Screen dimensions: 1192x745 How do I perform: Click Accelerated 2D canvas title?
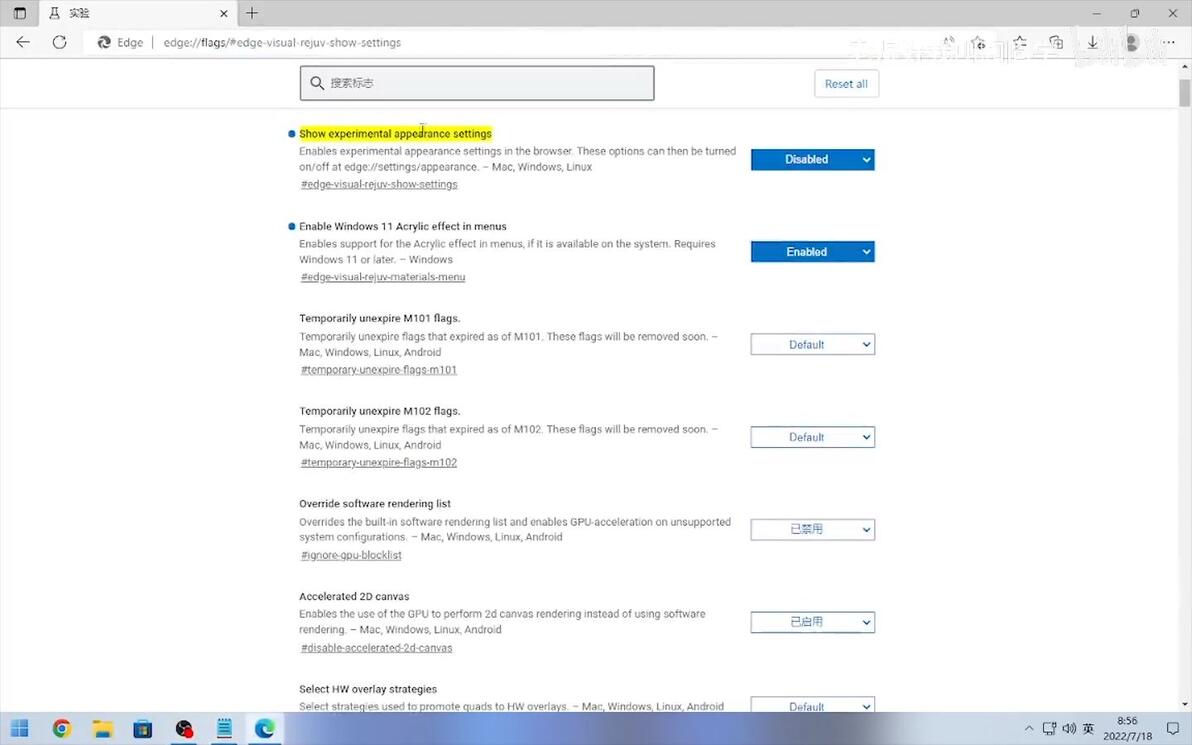(354, 597)
